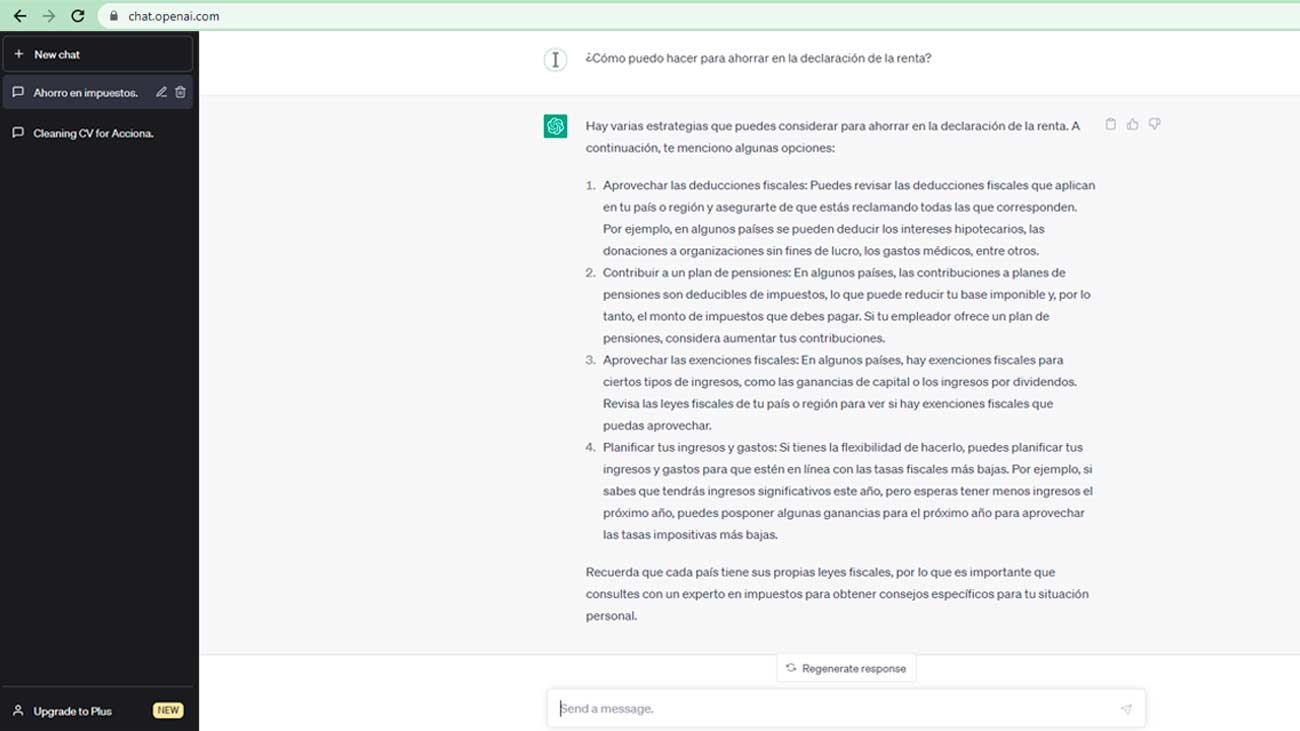Click the user avatar next to the question
The width and height of the screenshot is (1300, 731).
555,59
